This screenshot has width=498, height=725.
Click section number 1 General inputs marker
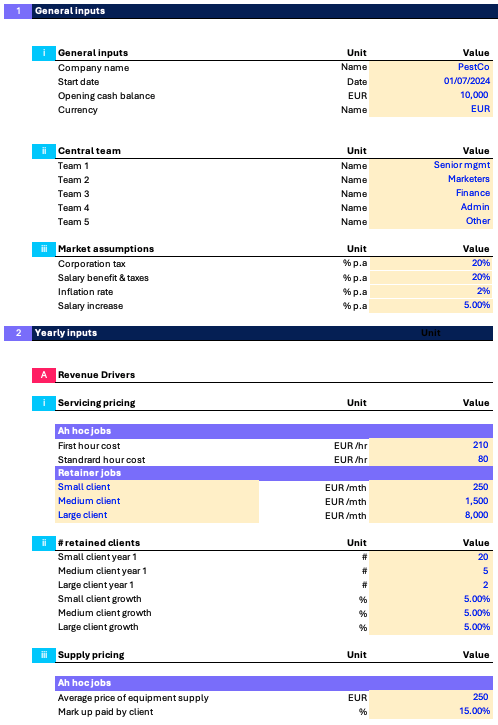(18, 11)
